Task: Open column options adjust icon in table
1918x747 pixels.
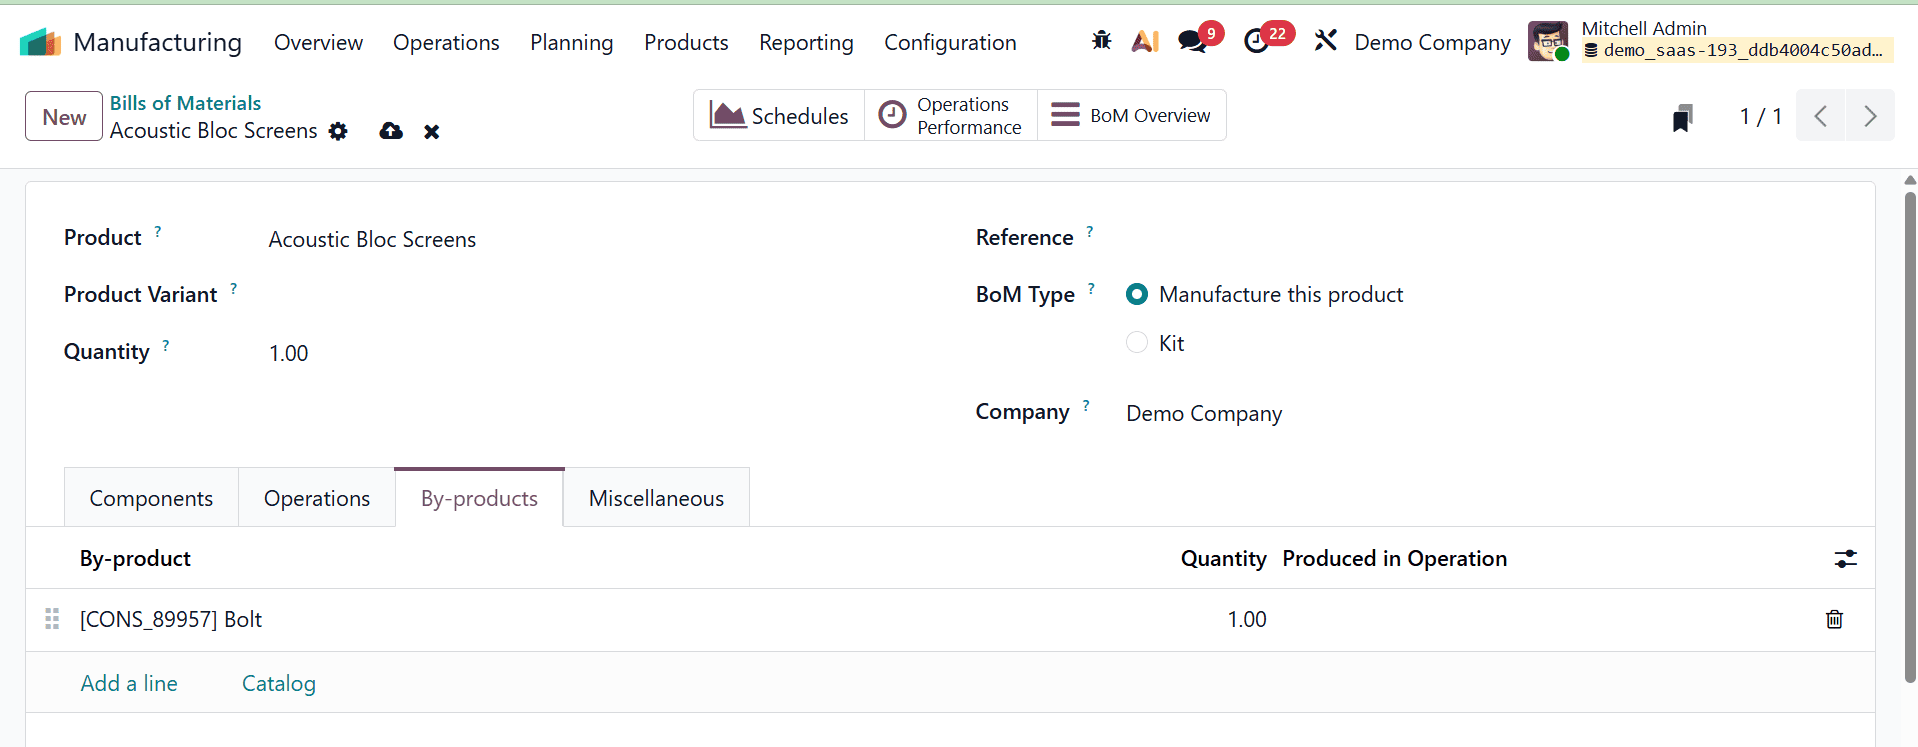Action: point(1845,558)
